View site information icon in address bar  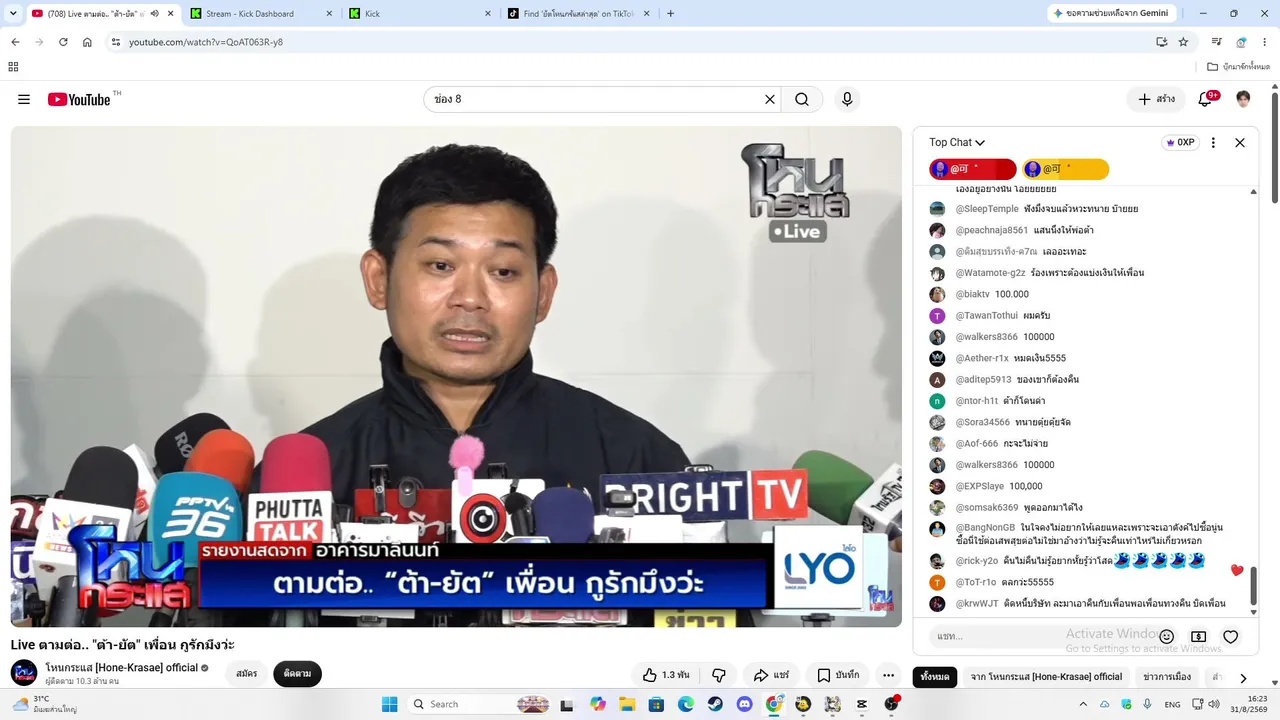coord(116,42)
